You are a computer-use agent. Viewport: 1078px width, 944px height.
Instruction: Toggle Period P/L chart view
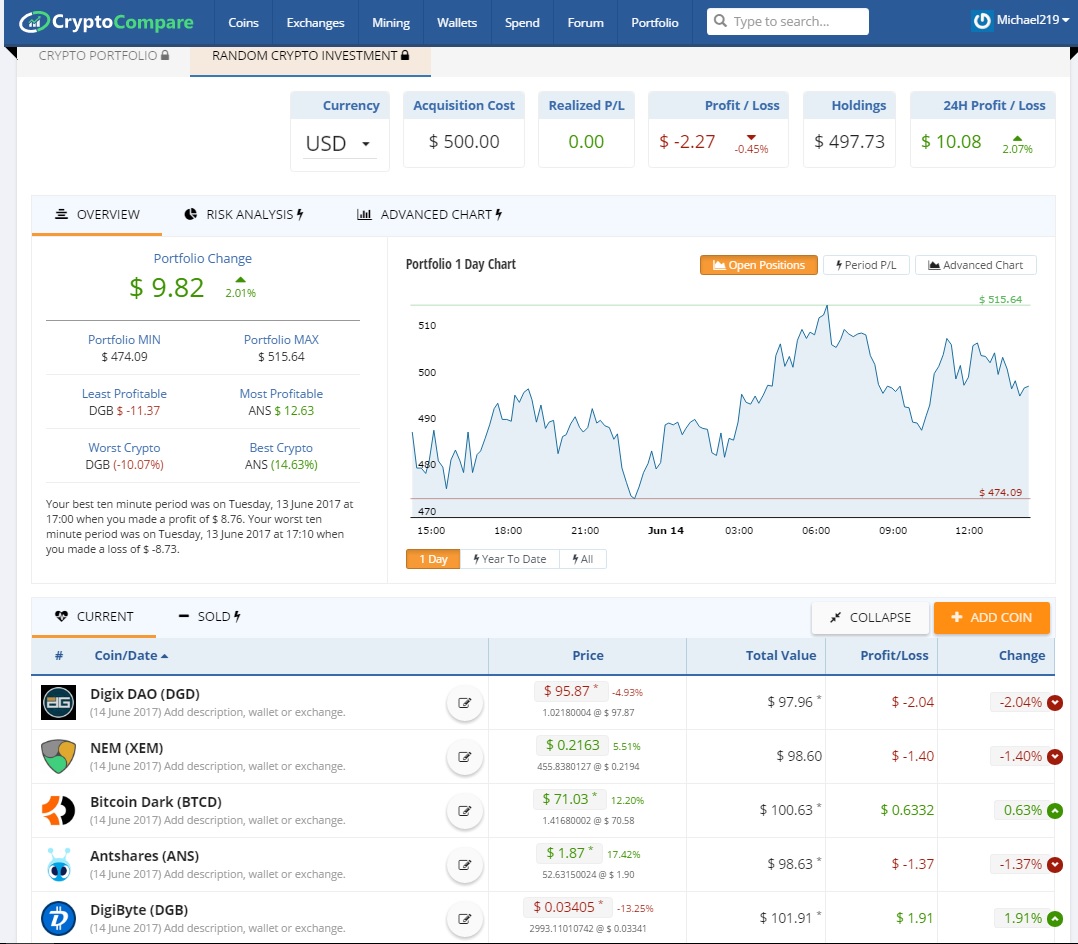click(866, 265)
